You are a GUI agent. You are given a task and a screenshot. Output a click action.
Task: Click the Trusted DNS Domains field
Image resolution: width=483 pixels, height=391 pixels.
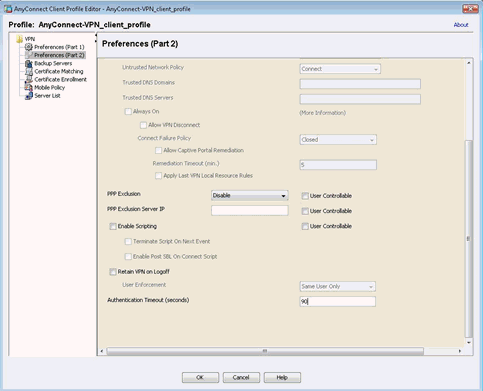pos(360,84)
